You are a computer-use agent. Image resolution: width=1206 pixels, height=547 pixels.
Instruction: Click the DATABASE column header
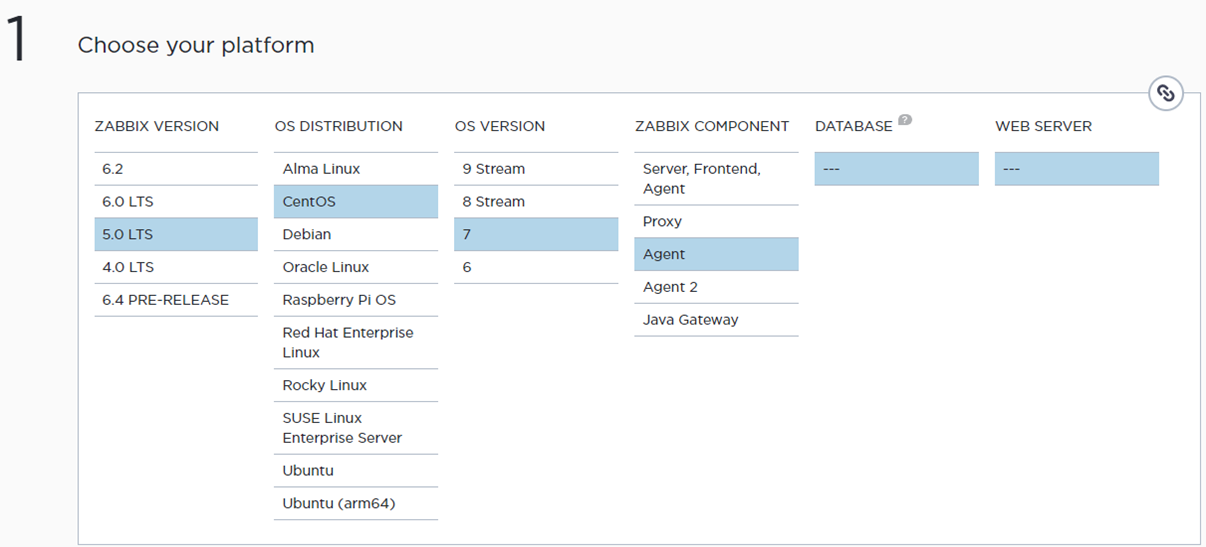(854, 127)
